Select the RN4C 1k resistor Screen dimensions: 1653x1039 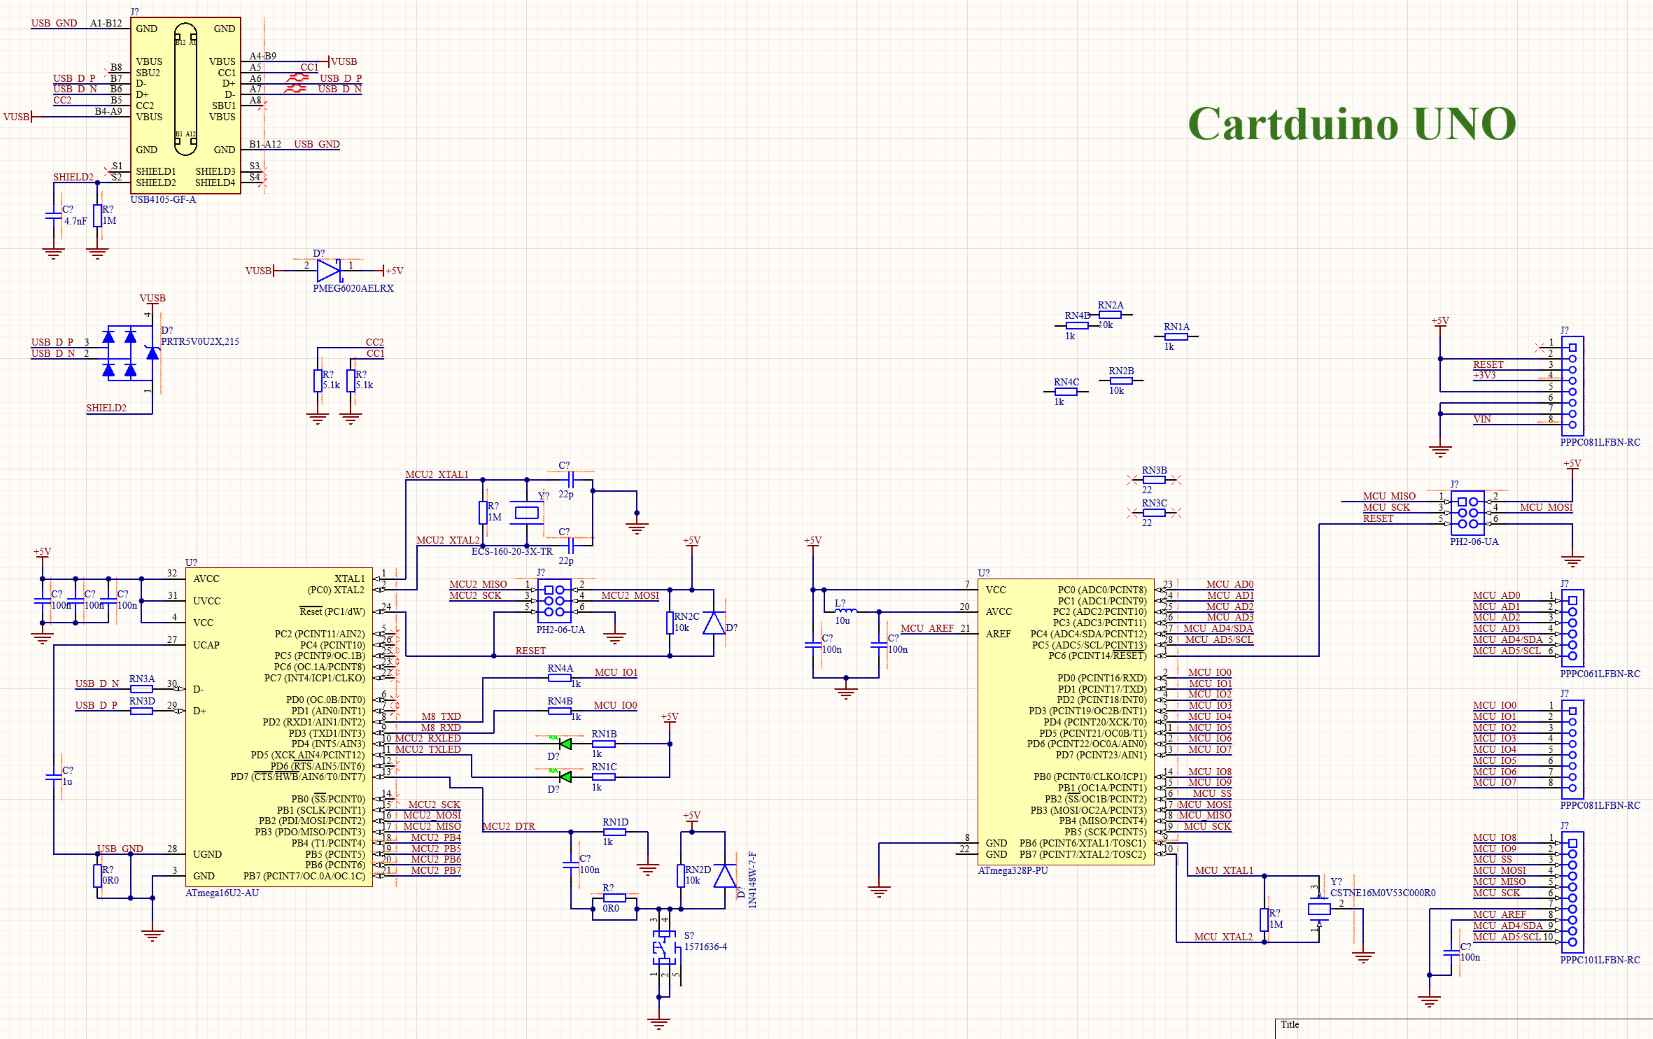[1065, 391]
